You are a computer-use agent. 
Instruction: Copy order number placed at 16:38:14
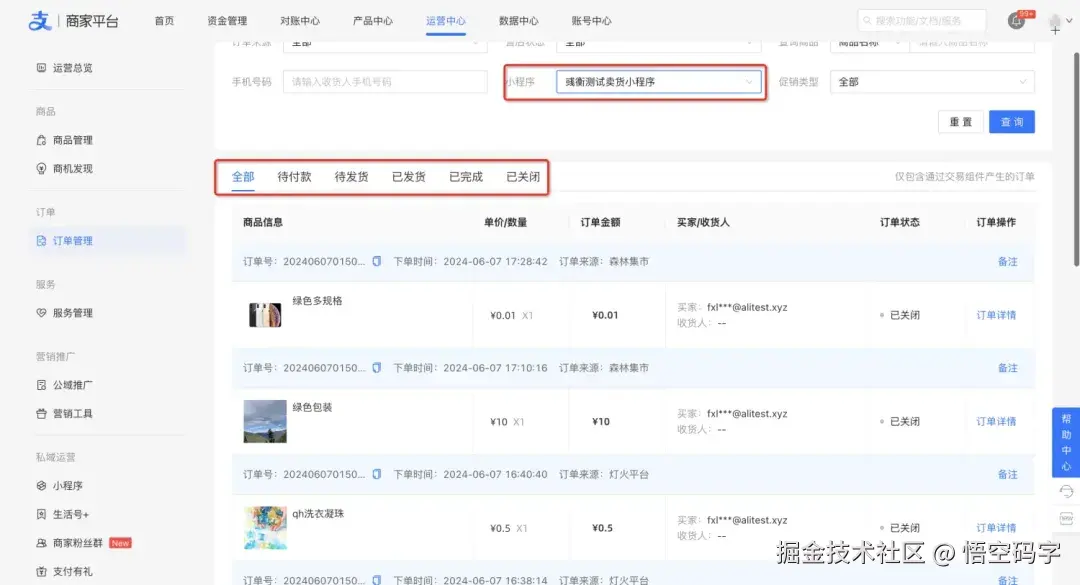pos(377,580)
